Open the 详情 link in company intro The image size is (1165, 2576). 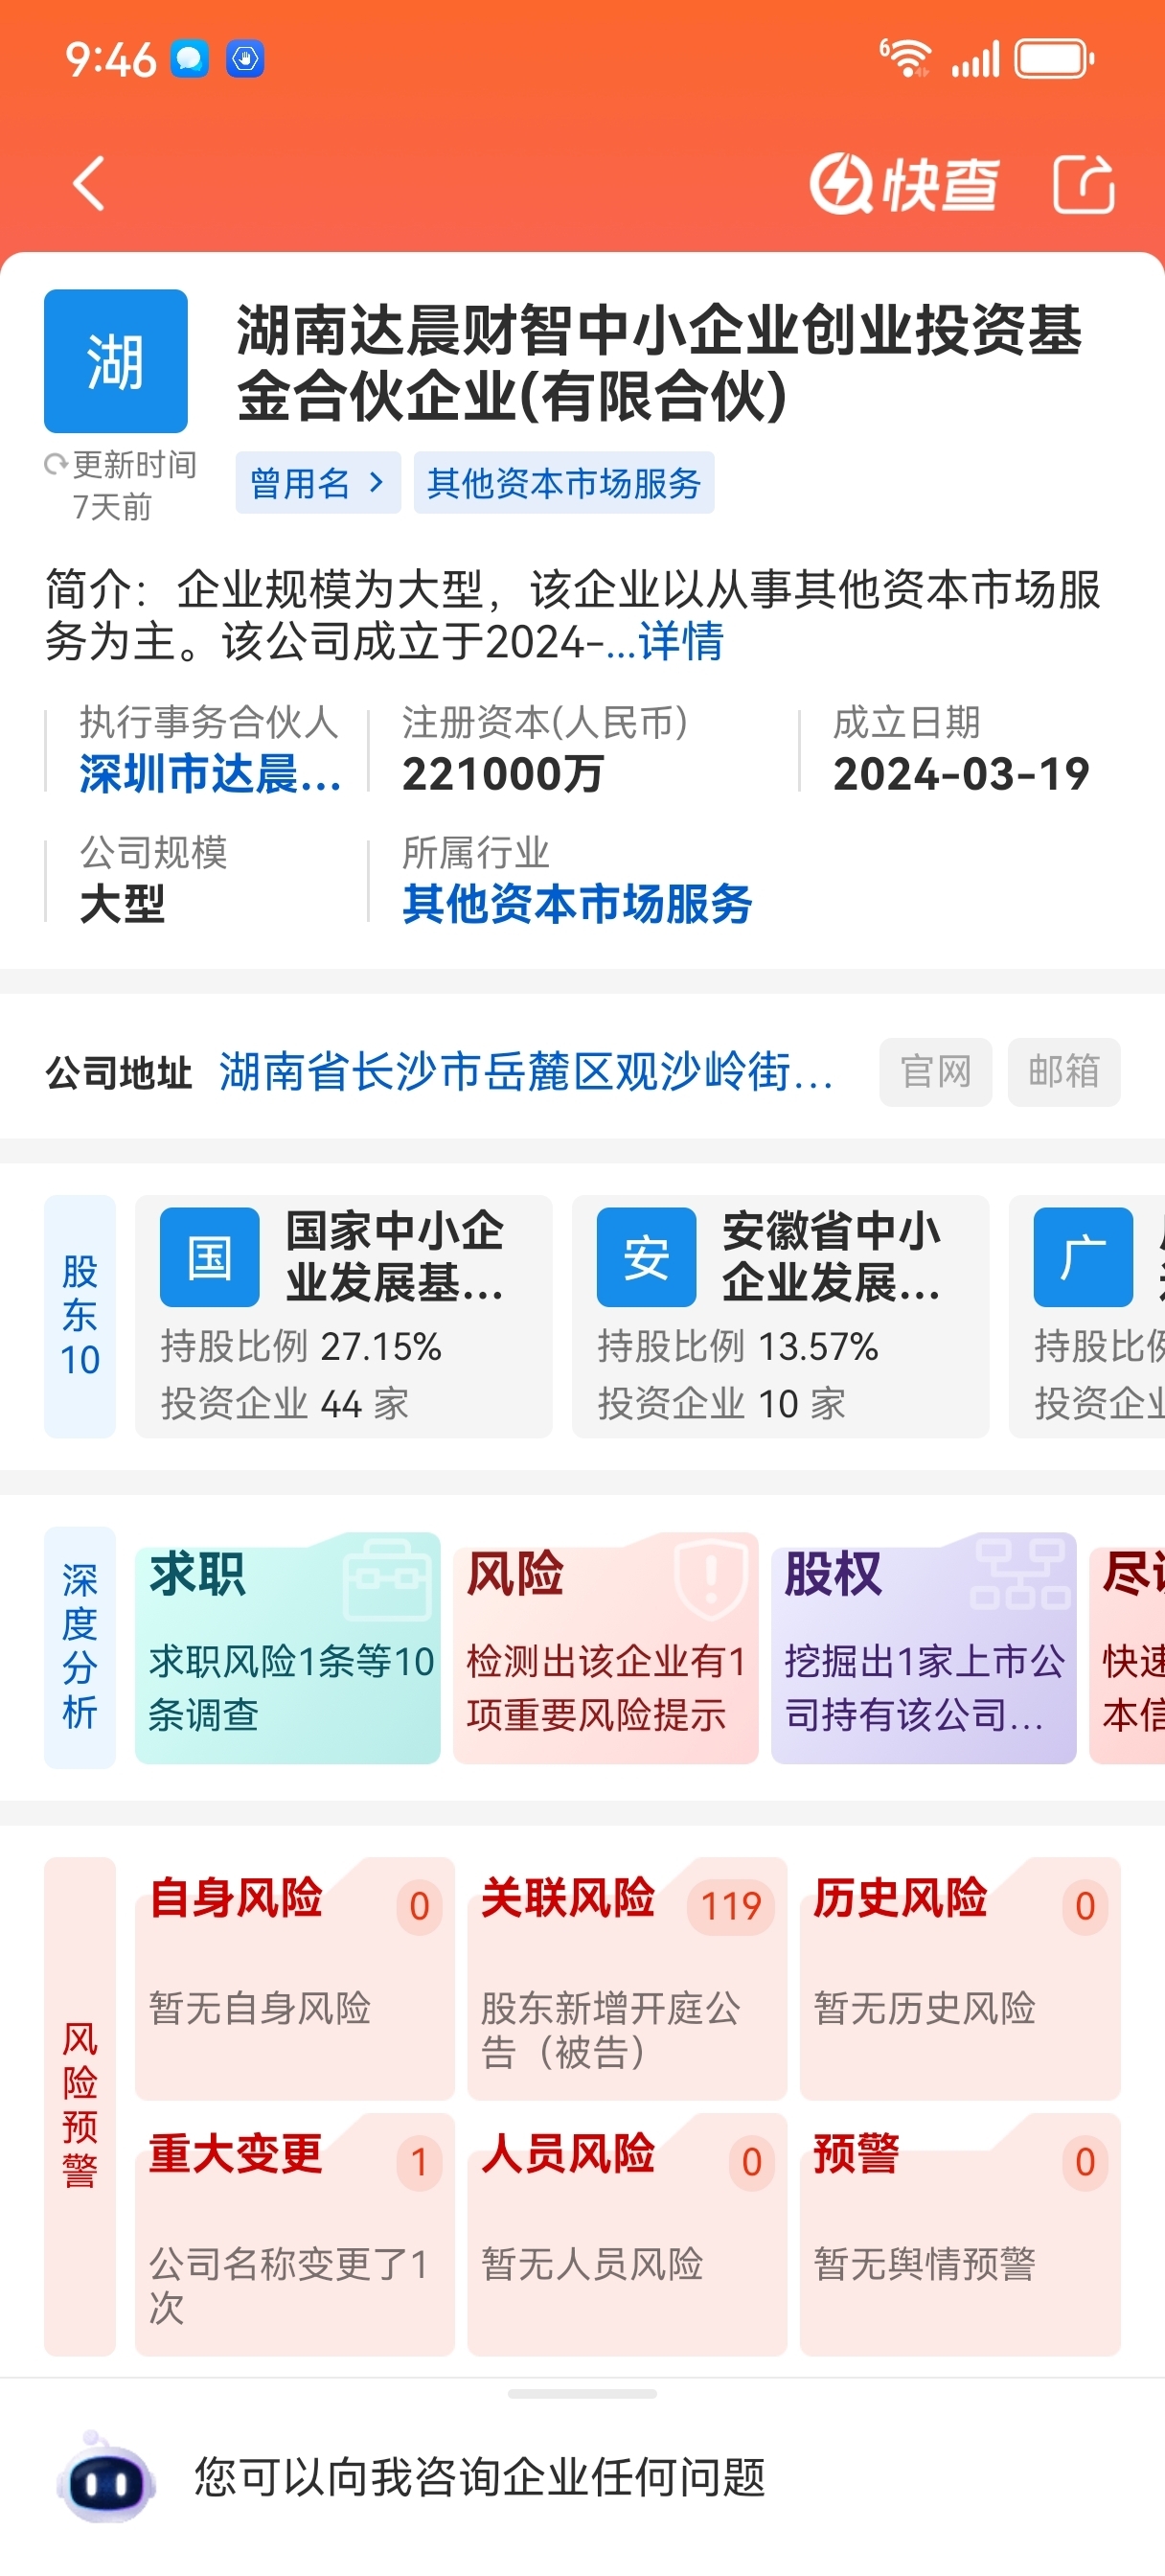point(681,641)
